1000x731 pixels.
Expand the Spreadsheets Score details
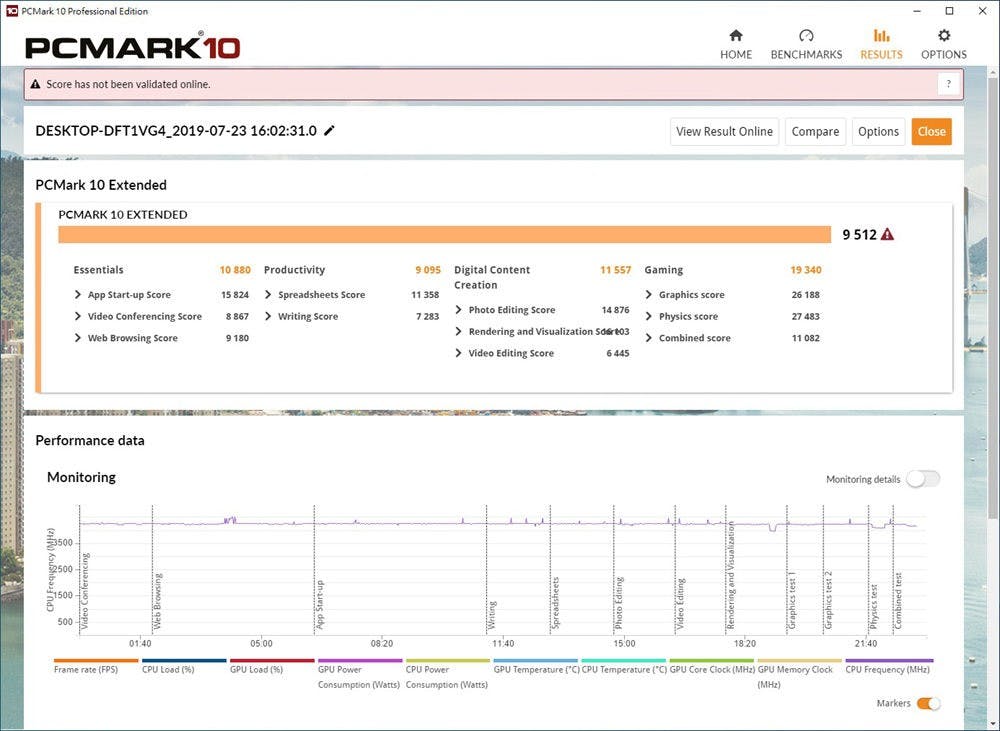[269, 295]
